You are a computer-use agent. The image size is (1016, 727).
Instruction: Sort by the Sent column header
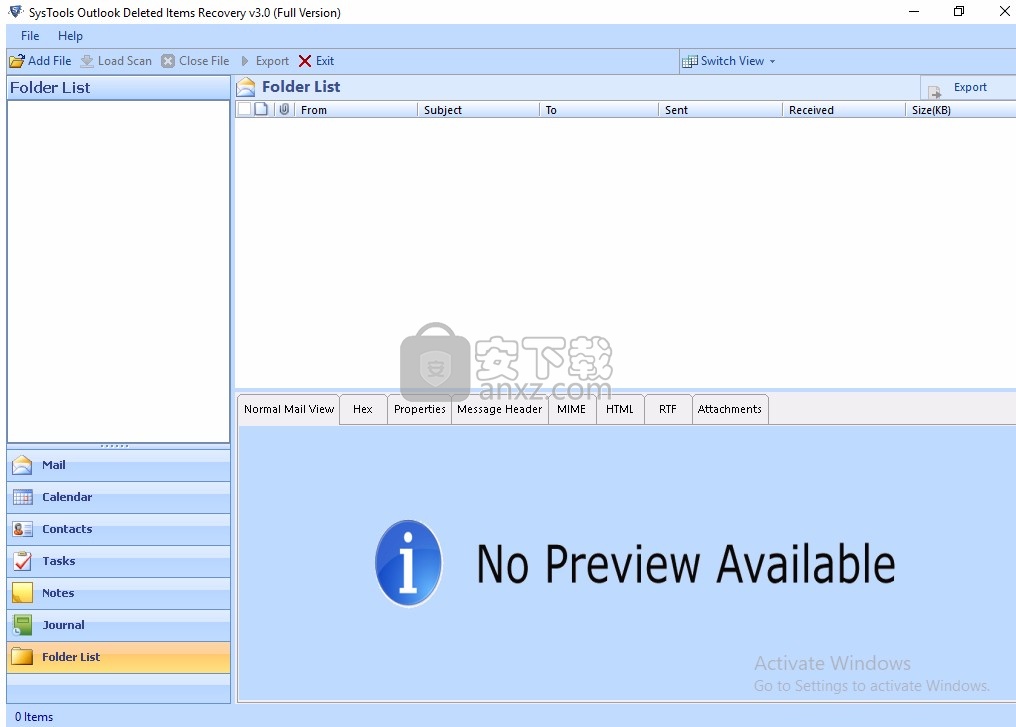(721, 110)
